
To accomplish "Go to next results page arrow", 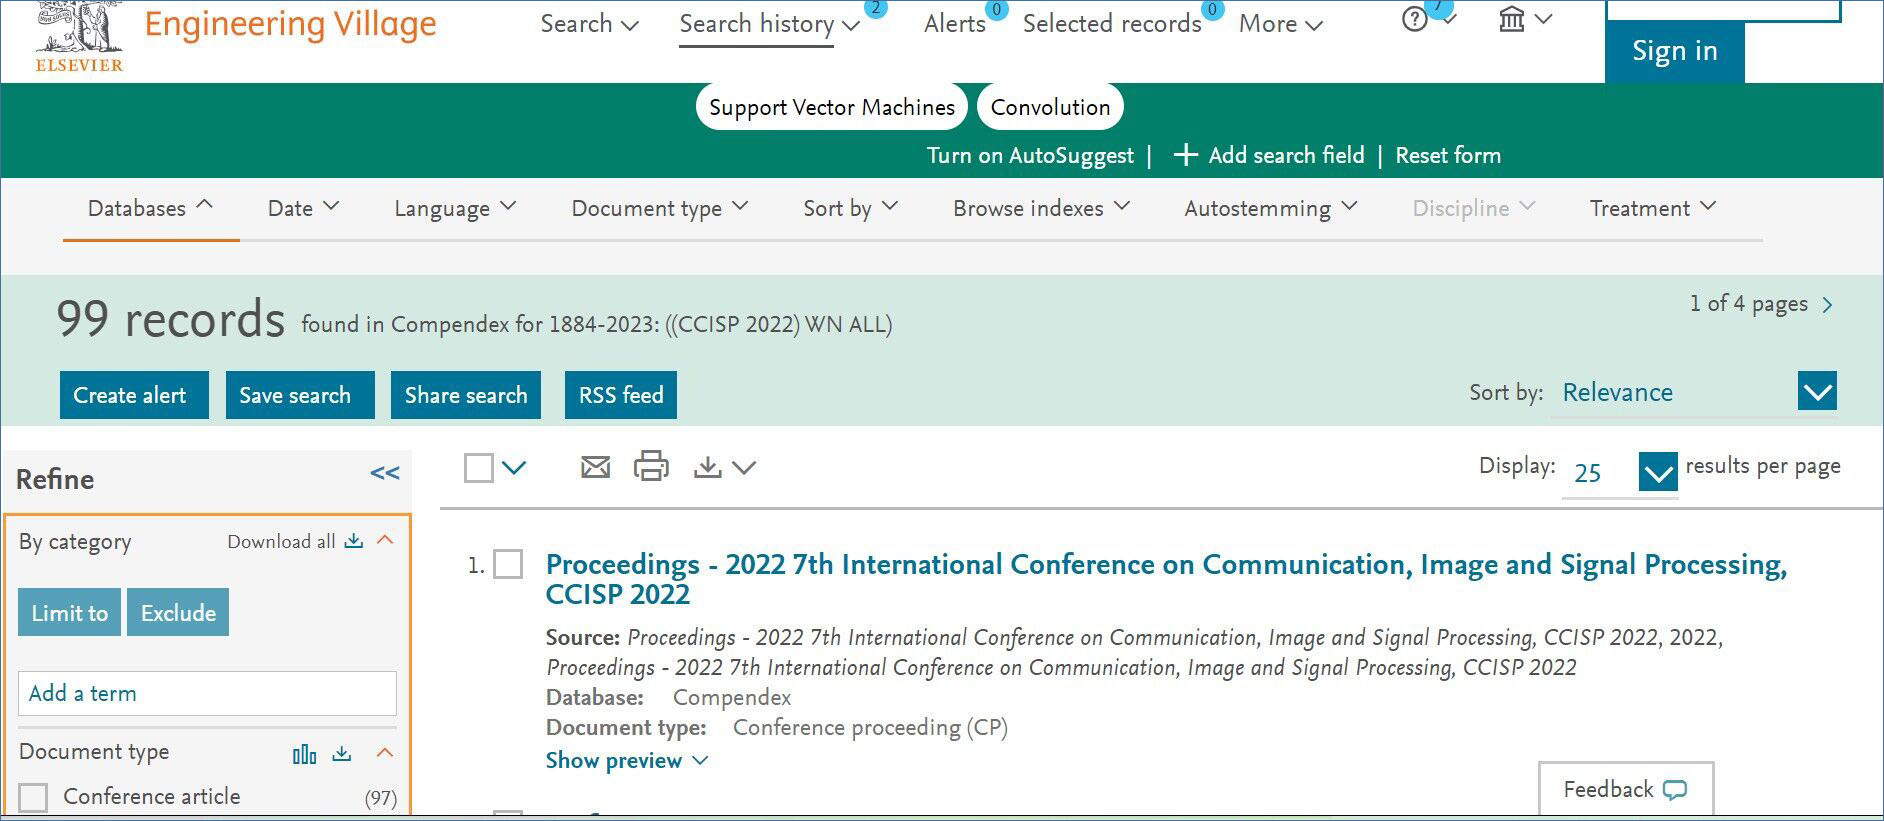I will tap(1827, 305).
